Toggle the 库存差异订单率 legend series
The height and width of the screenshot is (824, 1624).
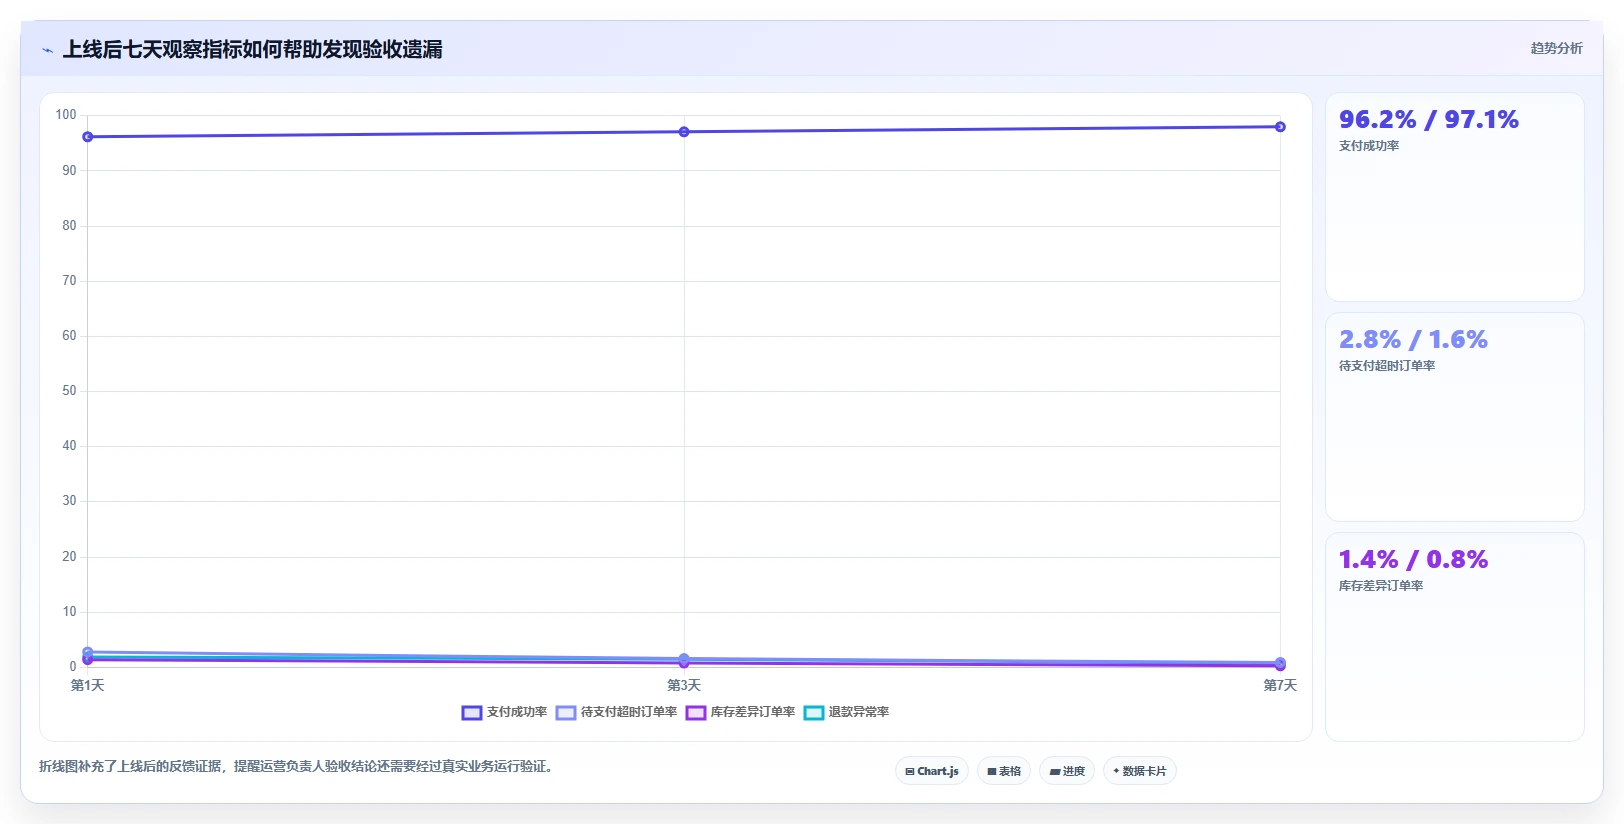click(x=740, y=712)
